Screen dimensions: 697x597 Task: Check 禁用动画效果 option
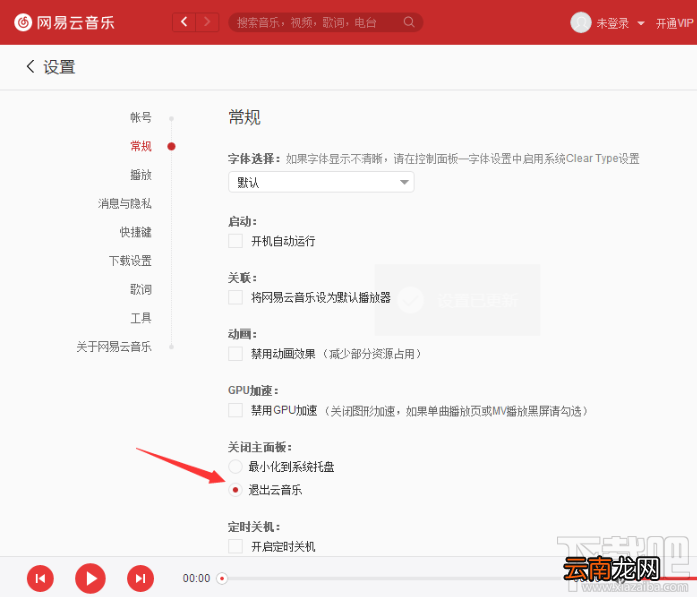235,354
